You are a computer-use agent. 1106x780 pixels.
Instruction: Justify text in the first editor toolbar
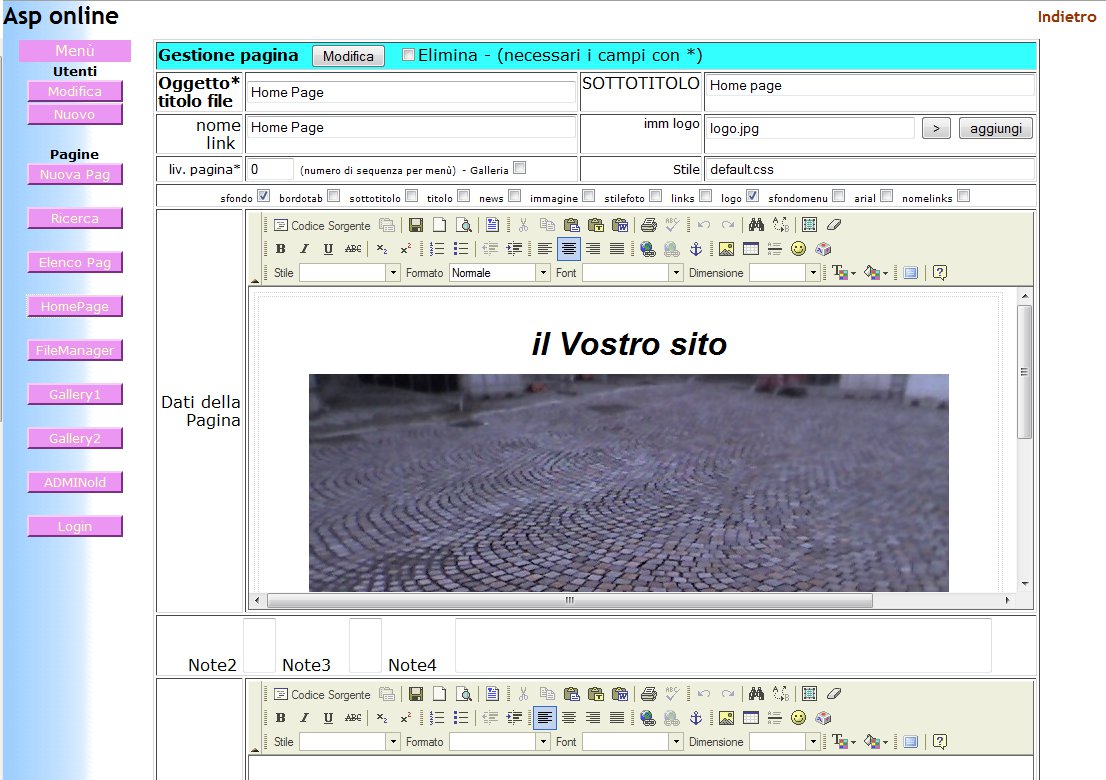[616, 249]
